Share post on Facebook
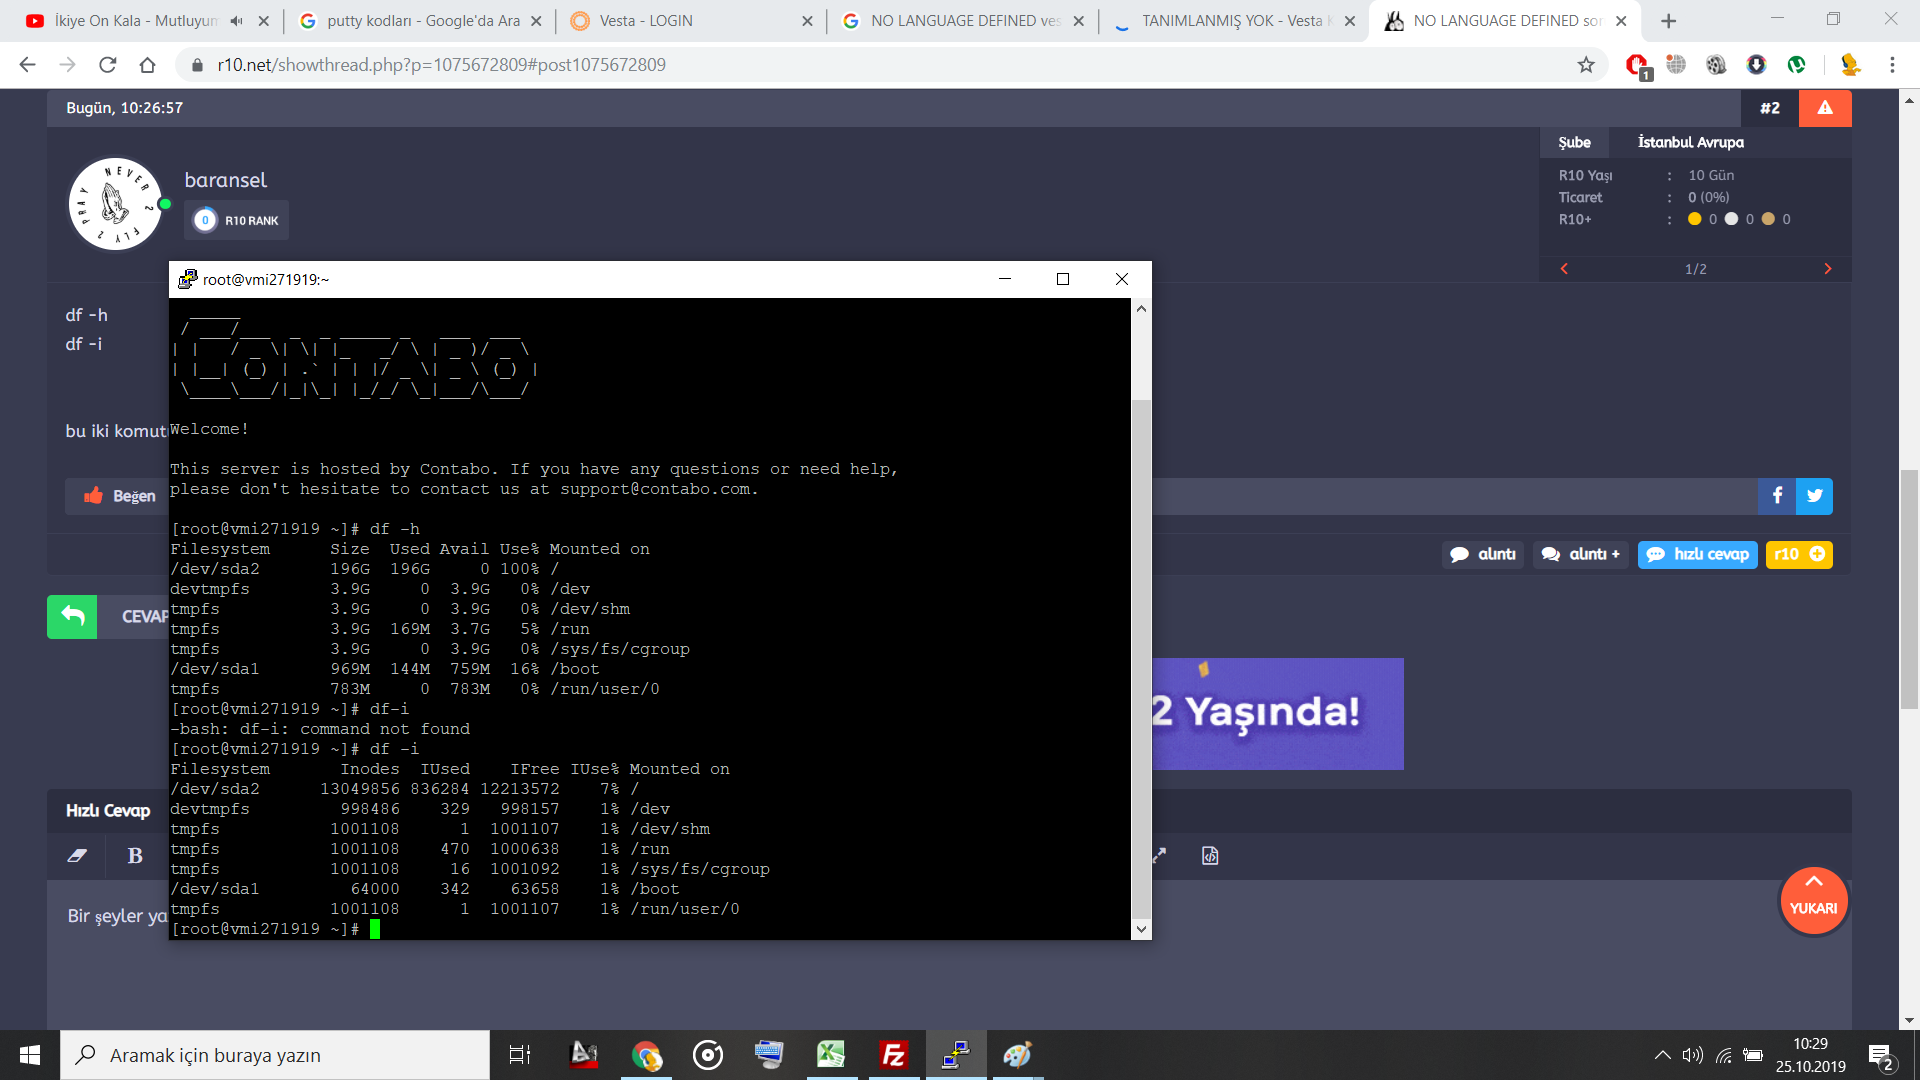This screenshot has height=1080, width=1920. point(1777,496)
